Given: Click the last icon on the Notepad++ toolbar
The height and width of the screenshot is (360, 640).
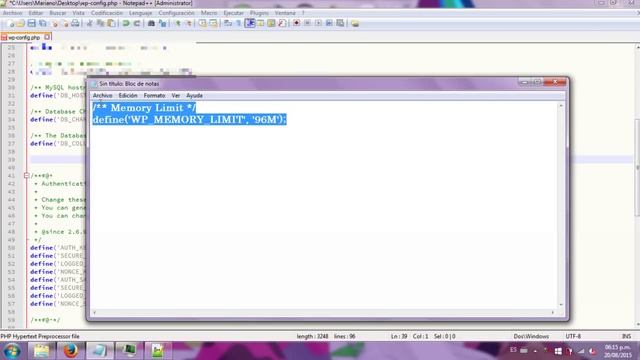Looking at the screenshot, I should [355, 23].
